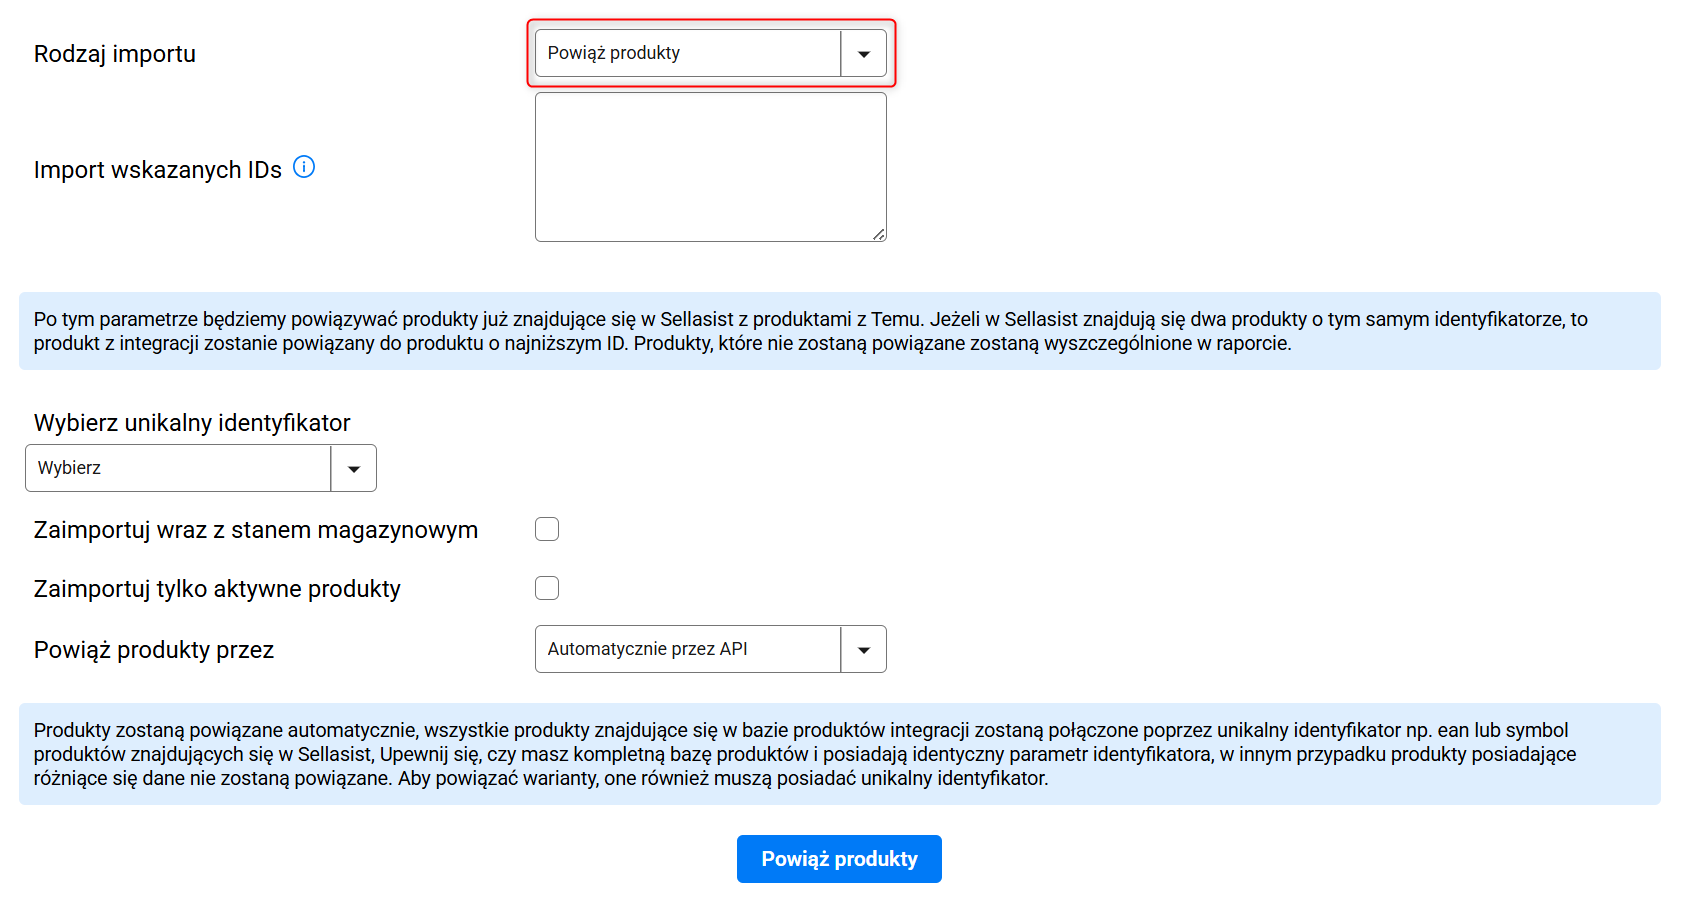1684x901 pixels.
Task: Focus the Import wskazanych IDs text area
Action: point(711,167)
